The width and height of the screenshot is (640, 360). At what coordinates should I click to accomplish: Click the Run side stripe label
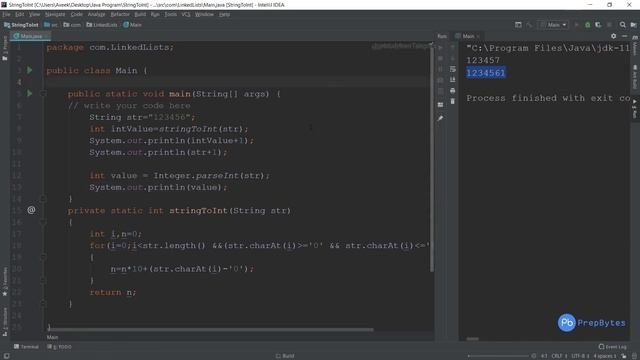click(635, 109)
